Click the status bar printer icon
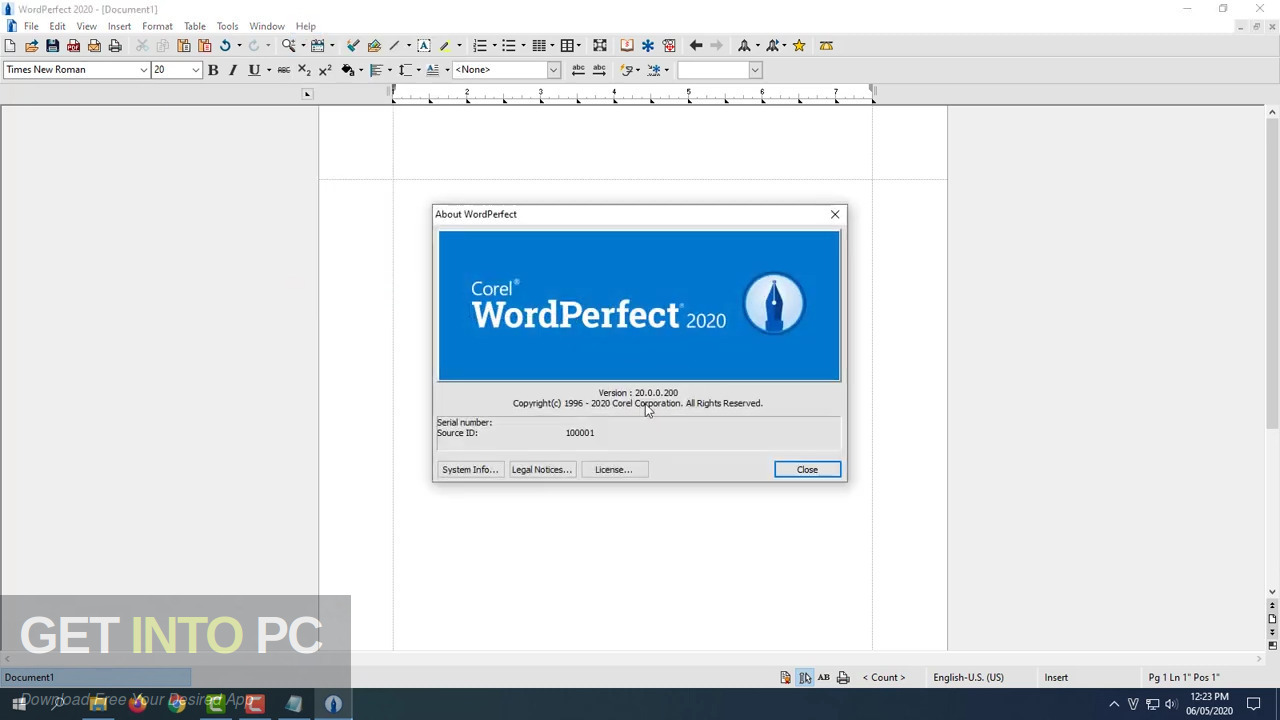Viewport: 1280px width, 720px height. (843, 677)
